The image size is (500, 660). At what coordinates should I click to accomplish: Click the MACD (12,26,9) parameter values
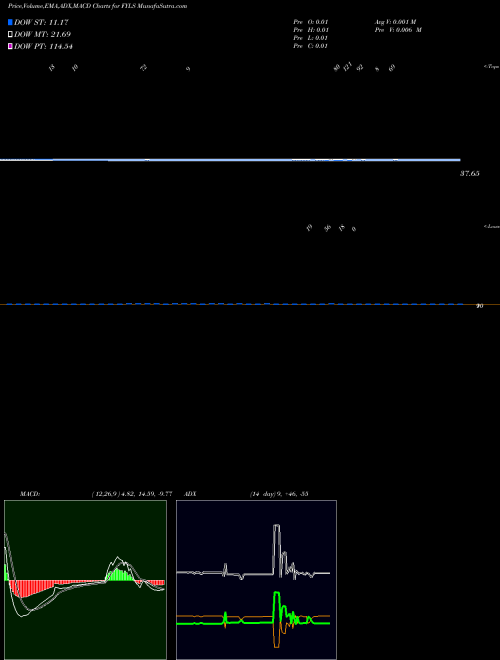pos(132,494)
